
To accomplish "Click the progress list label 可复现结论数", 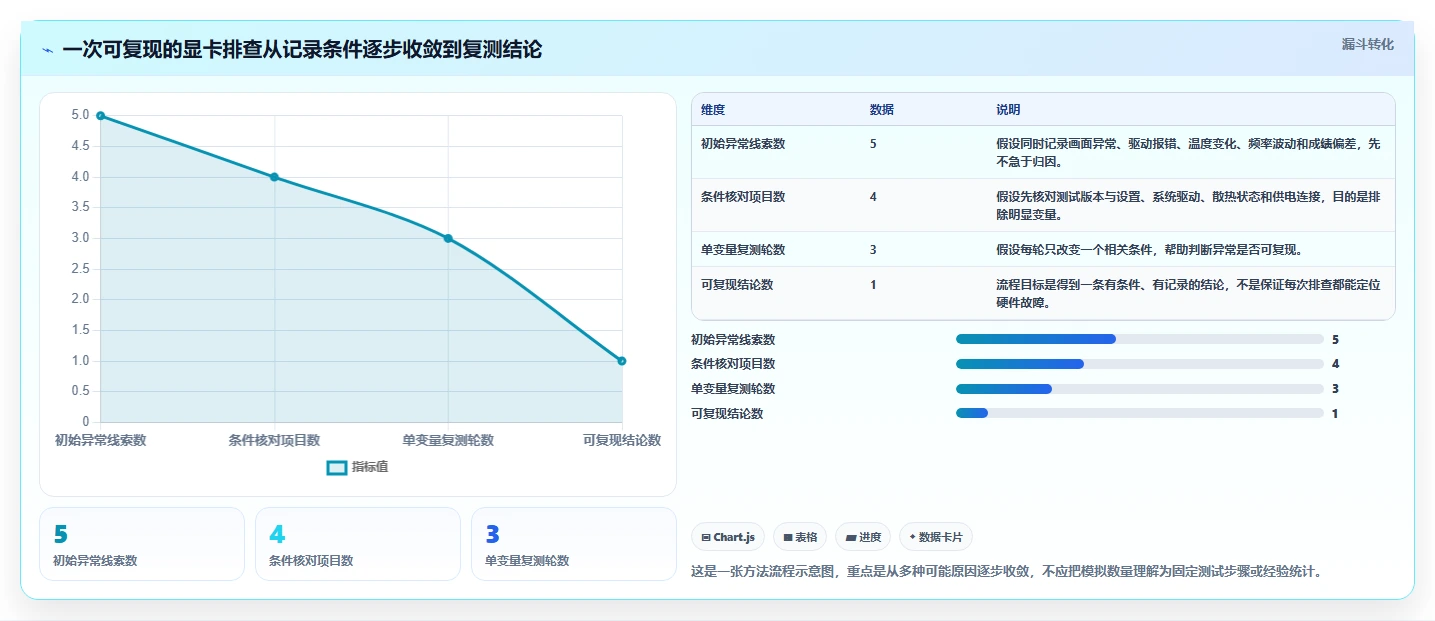I will tap(727, 413).
